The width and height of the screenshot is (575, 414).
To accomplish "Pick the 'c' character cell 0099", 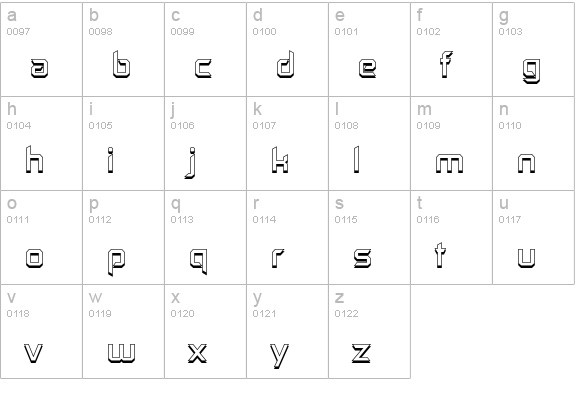I will 205,50.
